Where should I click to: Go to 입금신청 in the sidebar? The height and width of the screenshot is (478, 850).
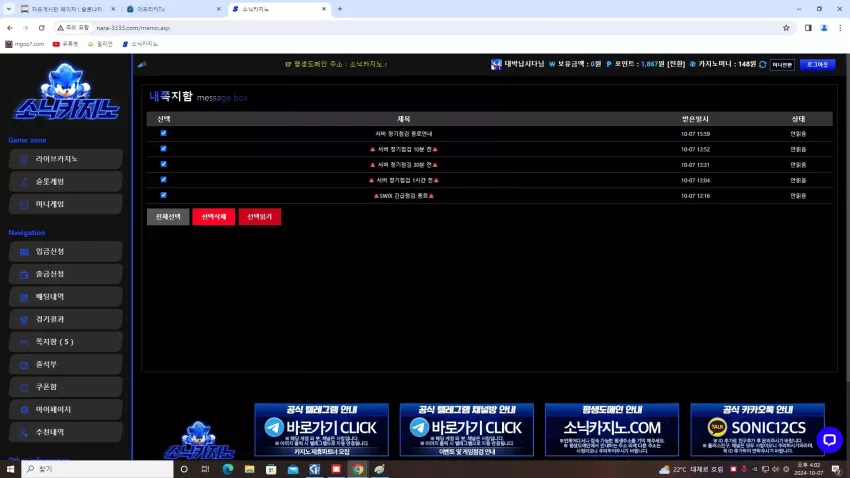[x=66, y=251]
